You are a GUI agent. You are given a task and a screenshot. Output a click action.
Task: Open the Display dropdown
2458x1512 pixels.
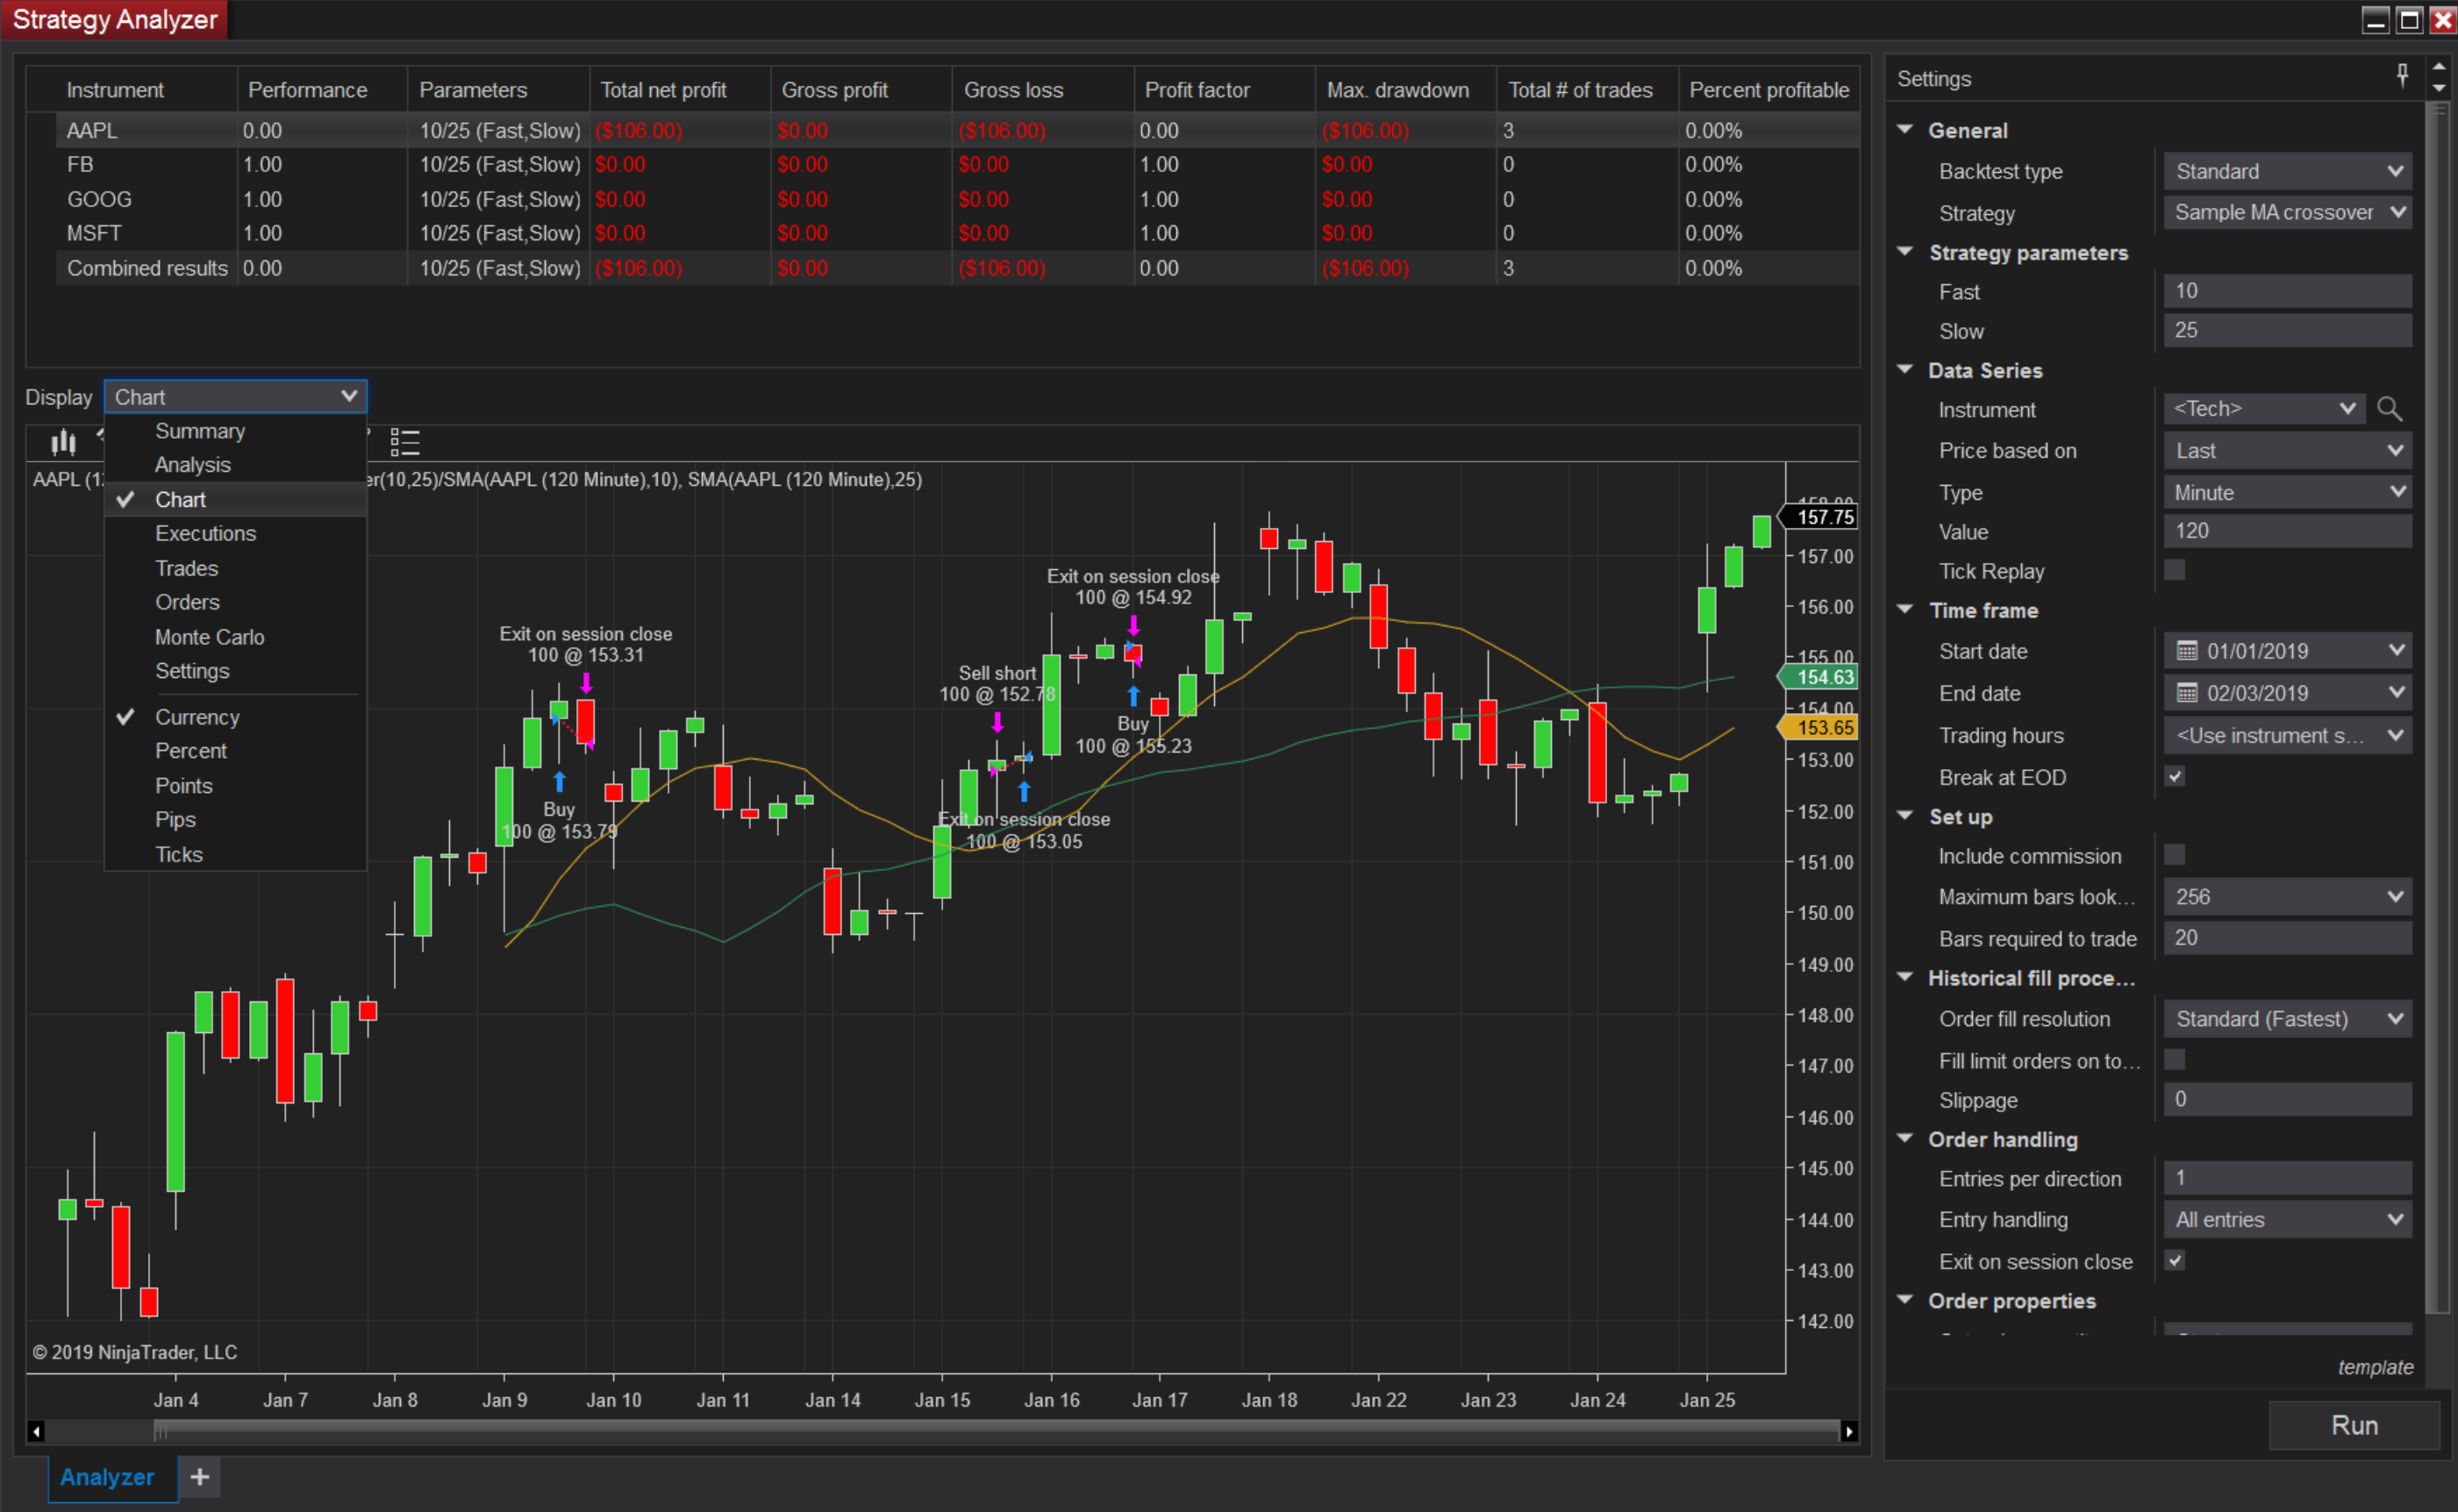235,397
